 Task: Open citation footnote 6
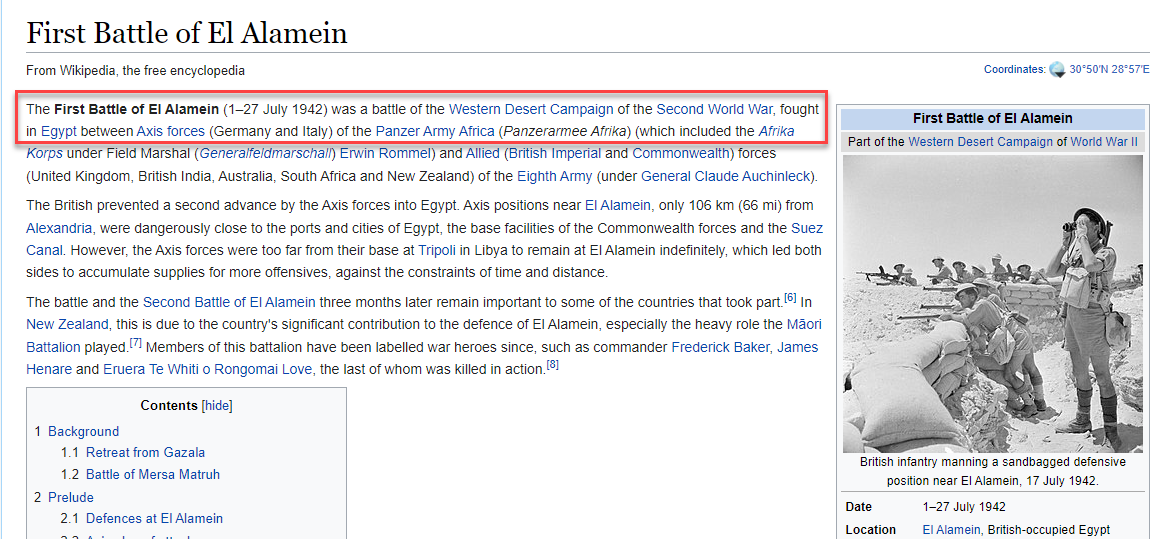[x=790, y=298]
